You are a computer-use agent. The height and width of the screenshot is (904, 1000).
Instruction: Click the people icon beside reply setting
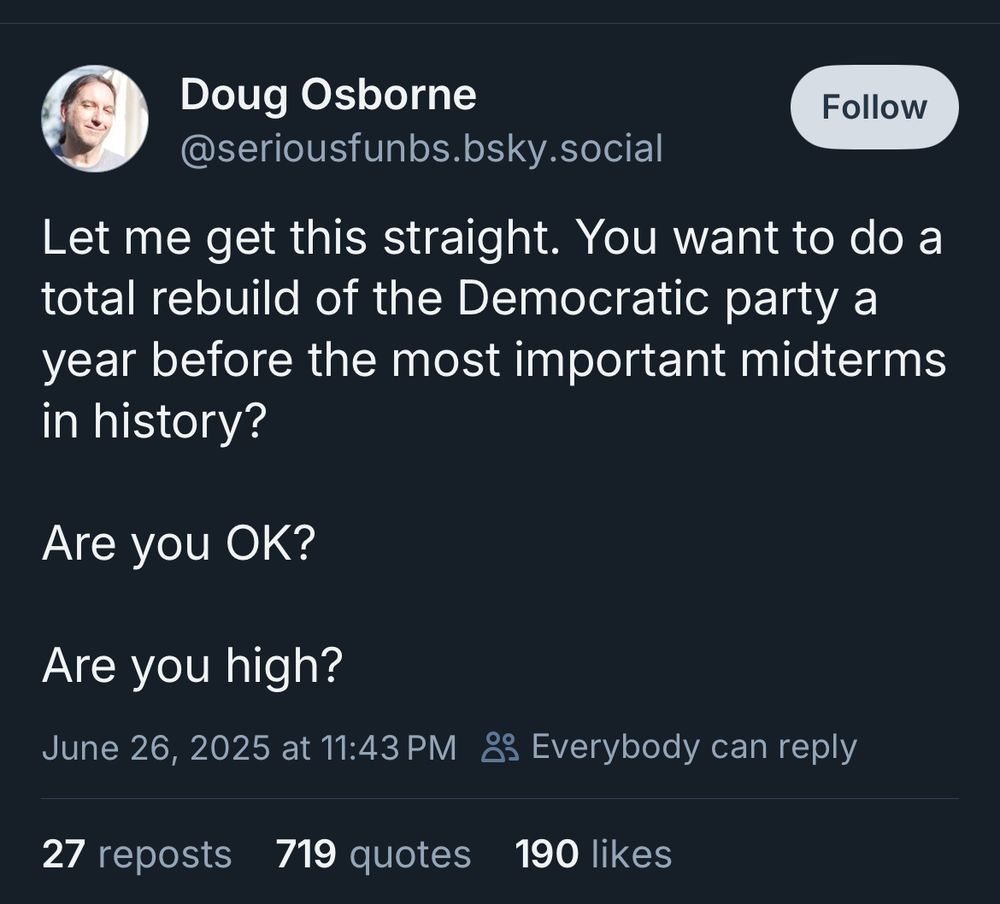[499, 747]
